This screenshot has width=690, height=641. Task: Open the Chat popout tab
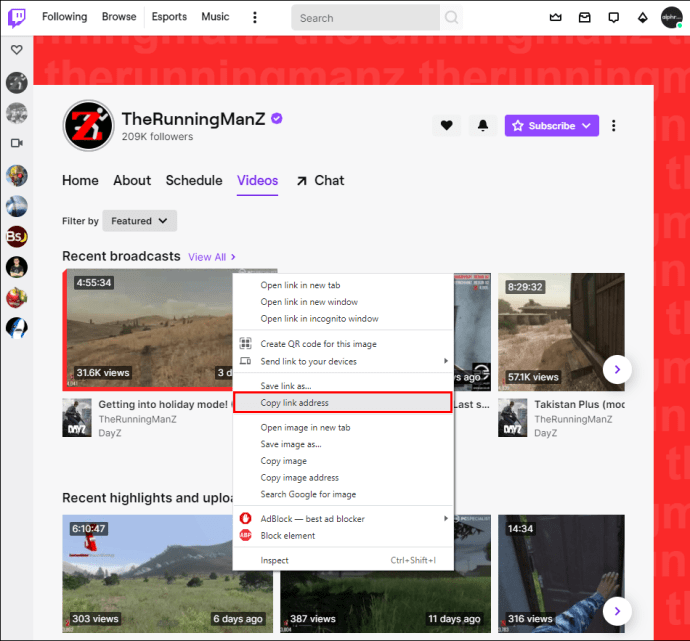tap(320, 180)
